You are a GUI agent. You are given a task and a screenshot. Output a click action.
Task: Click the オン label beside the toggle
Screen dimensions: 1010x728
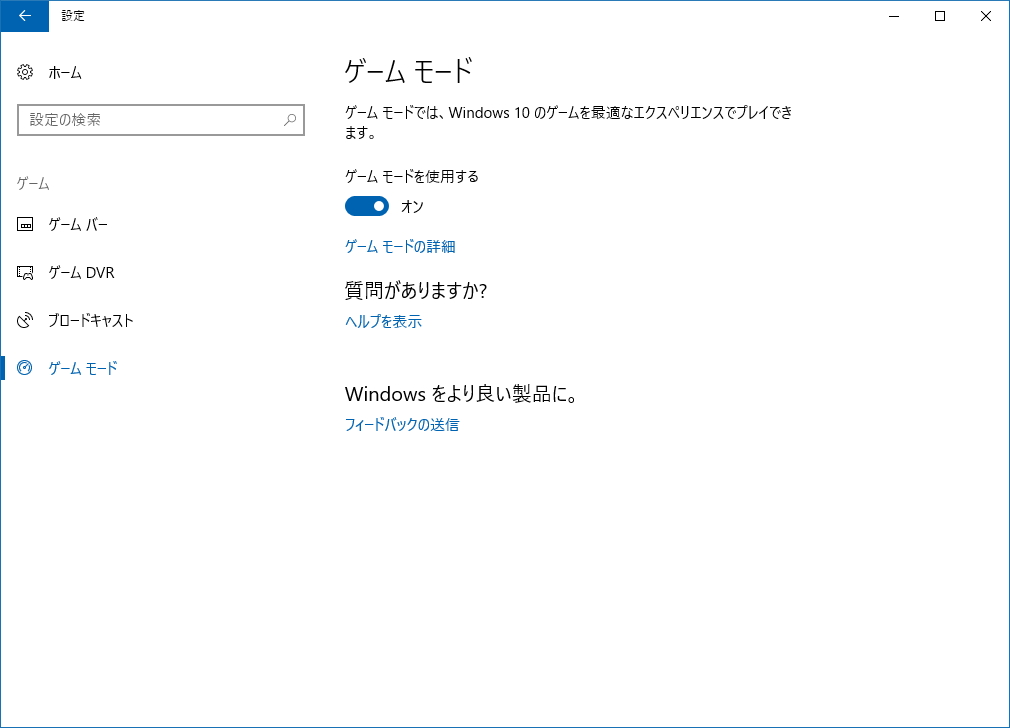pos(412,207)
